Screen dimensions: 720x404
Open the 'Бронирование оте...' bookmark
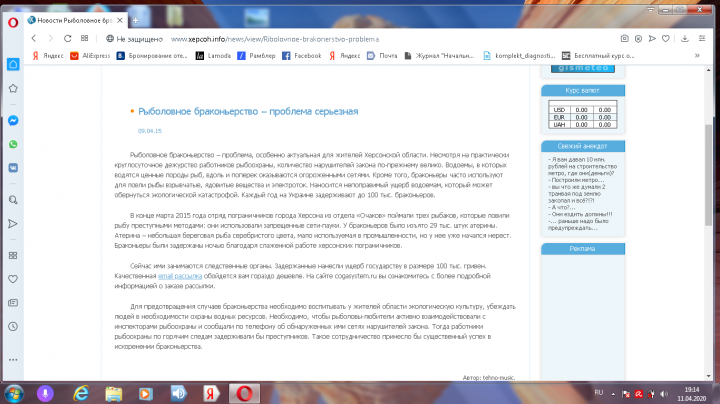click(x=152, y=56)
